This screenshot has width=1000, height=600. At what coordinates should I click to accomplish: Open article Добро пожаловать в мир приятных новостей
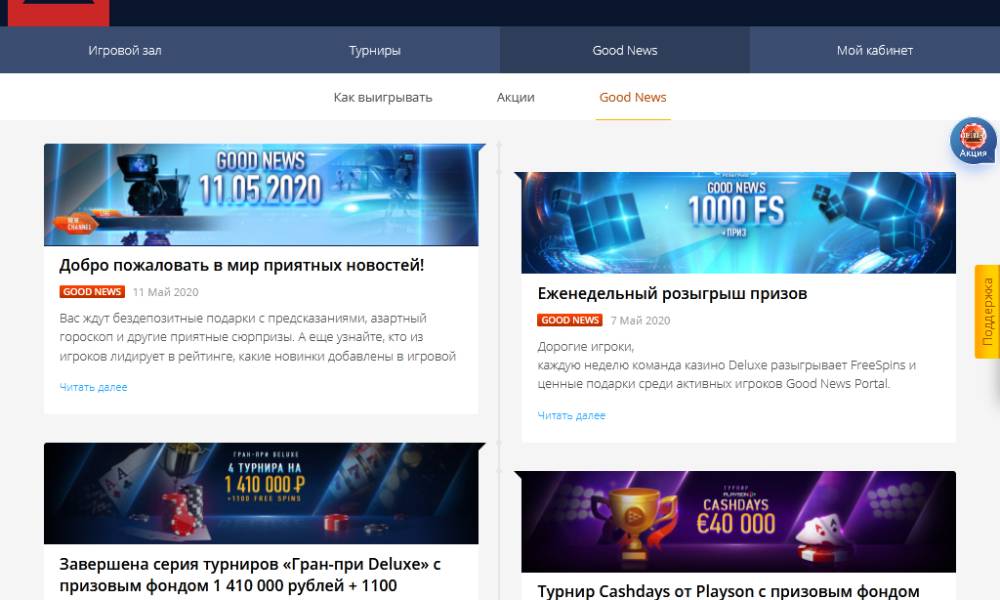(x=242, y=265)
